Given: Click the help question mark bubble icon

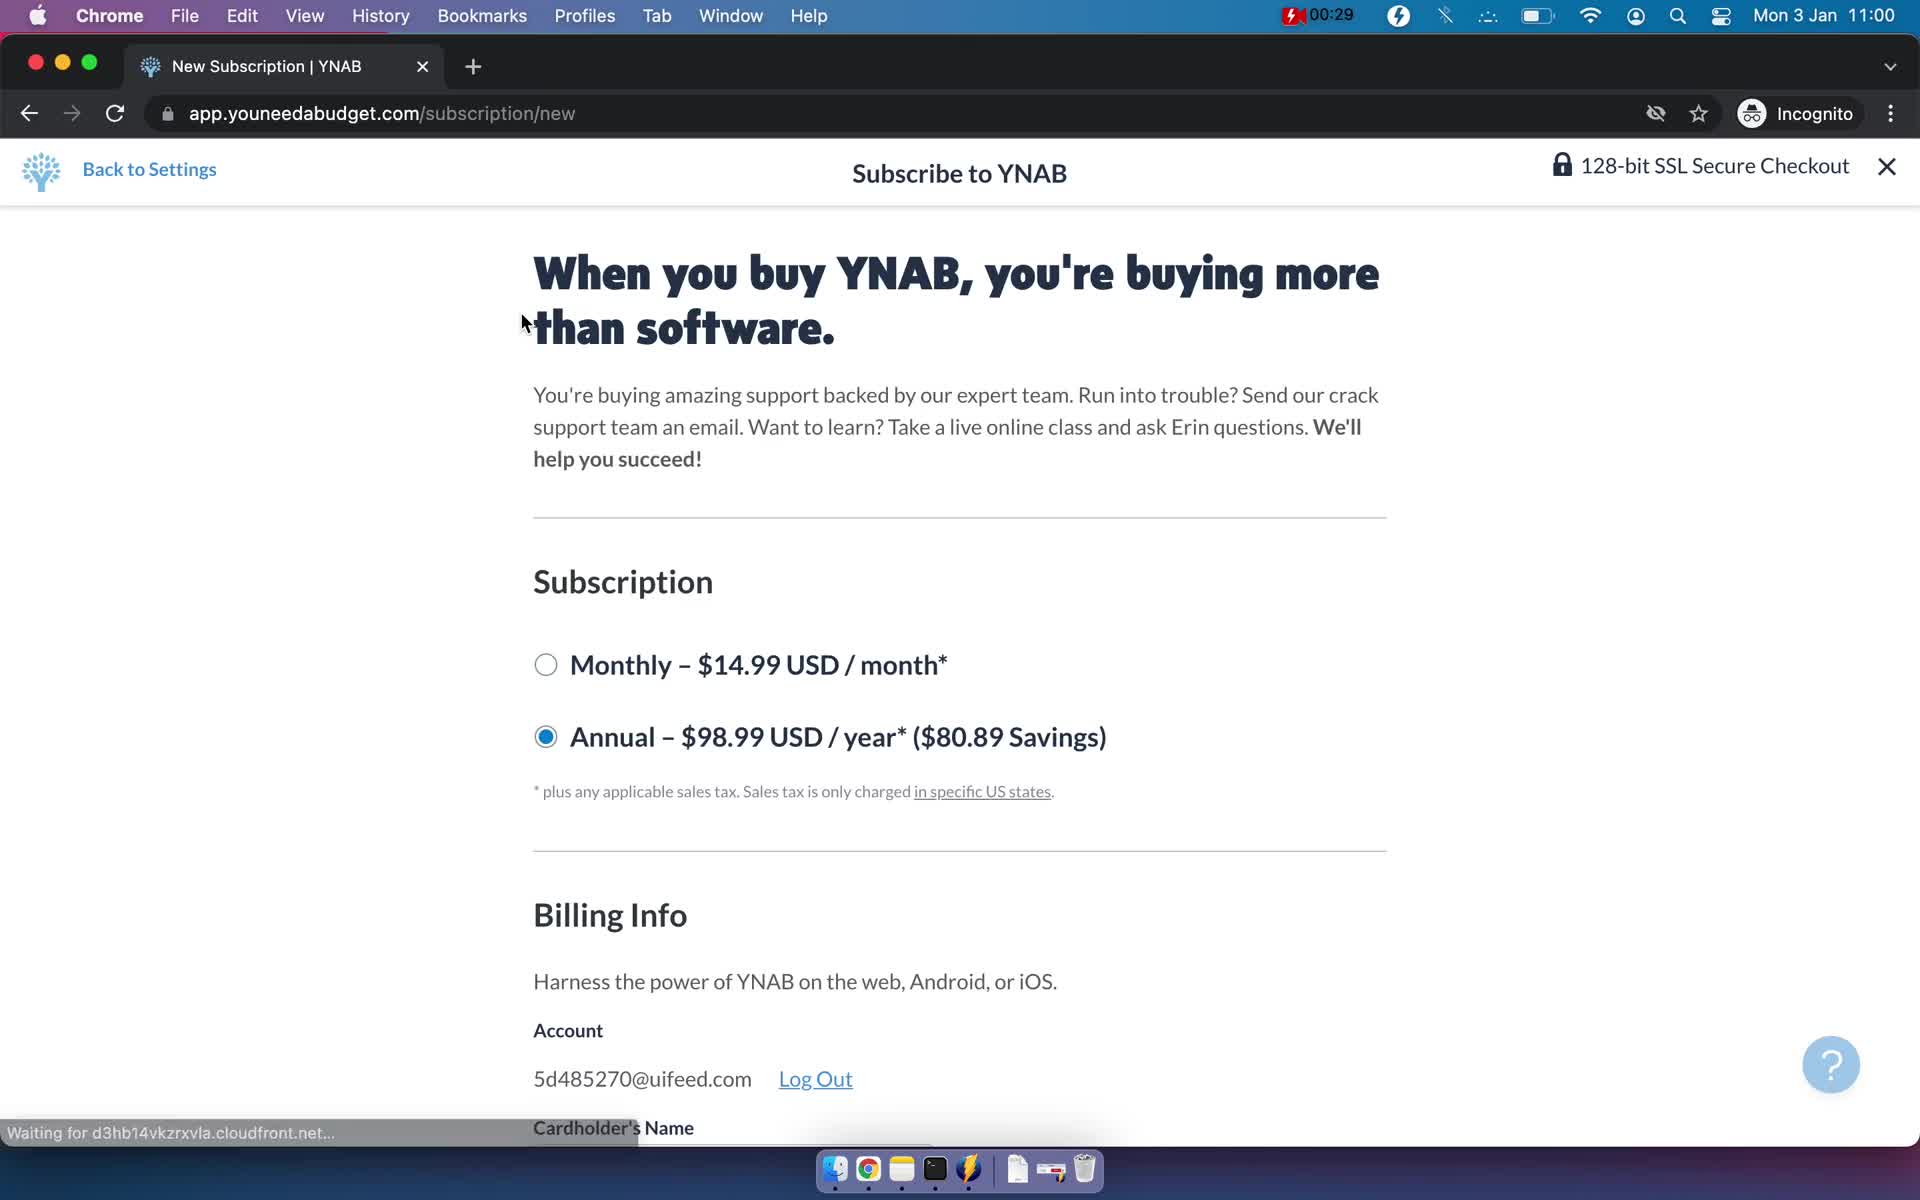Looking at the screenshot, I should (1832, 1065).
